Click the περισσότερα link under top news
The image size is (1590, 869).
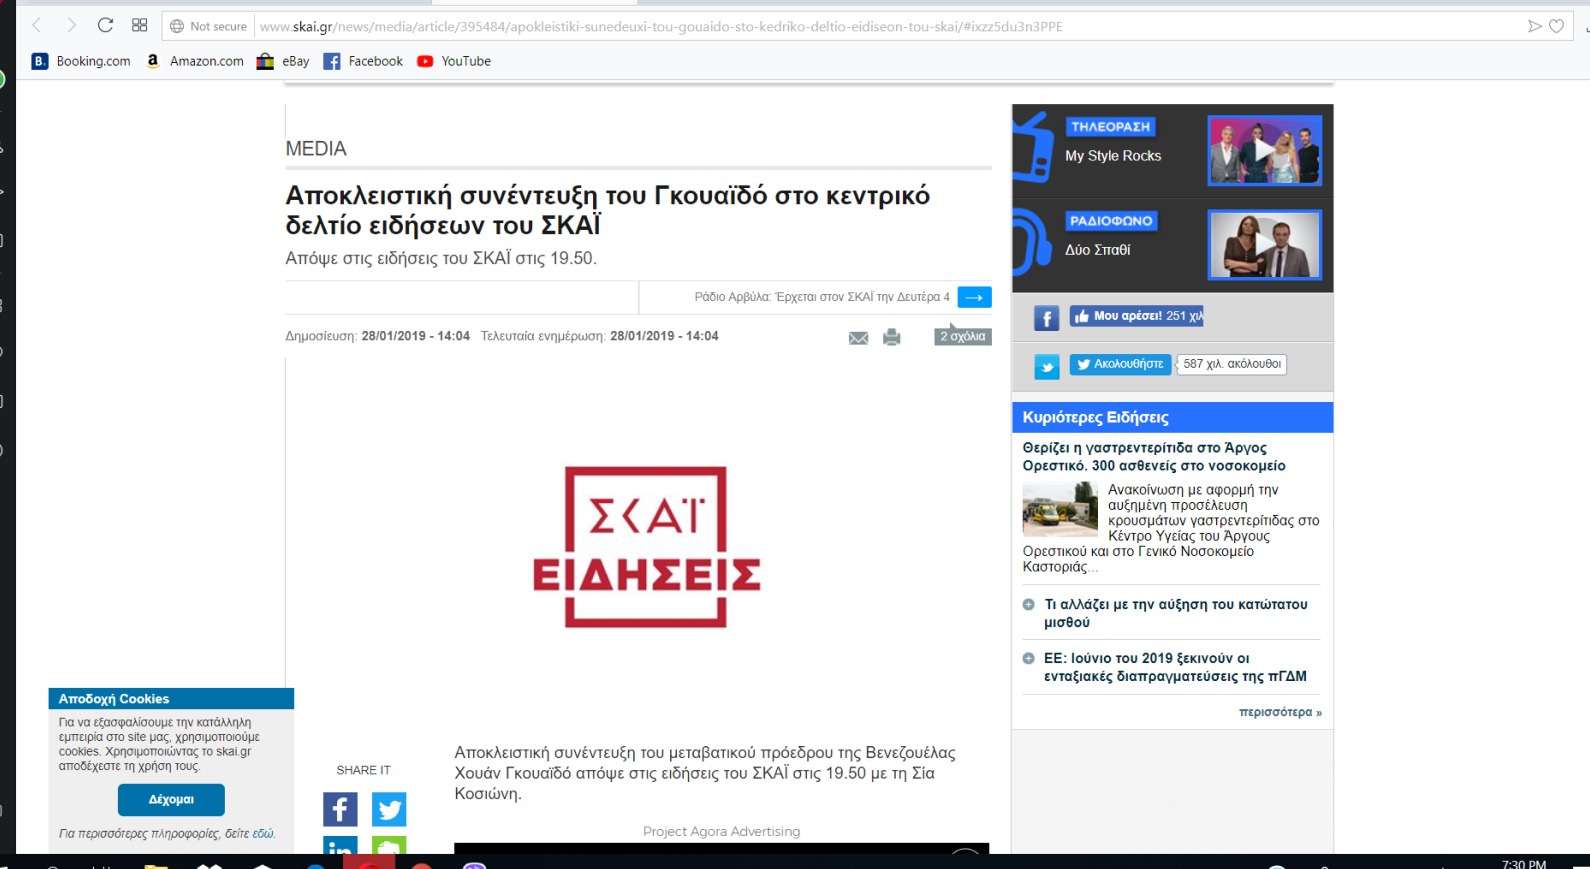[1279, 712]
